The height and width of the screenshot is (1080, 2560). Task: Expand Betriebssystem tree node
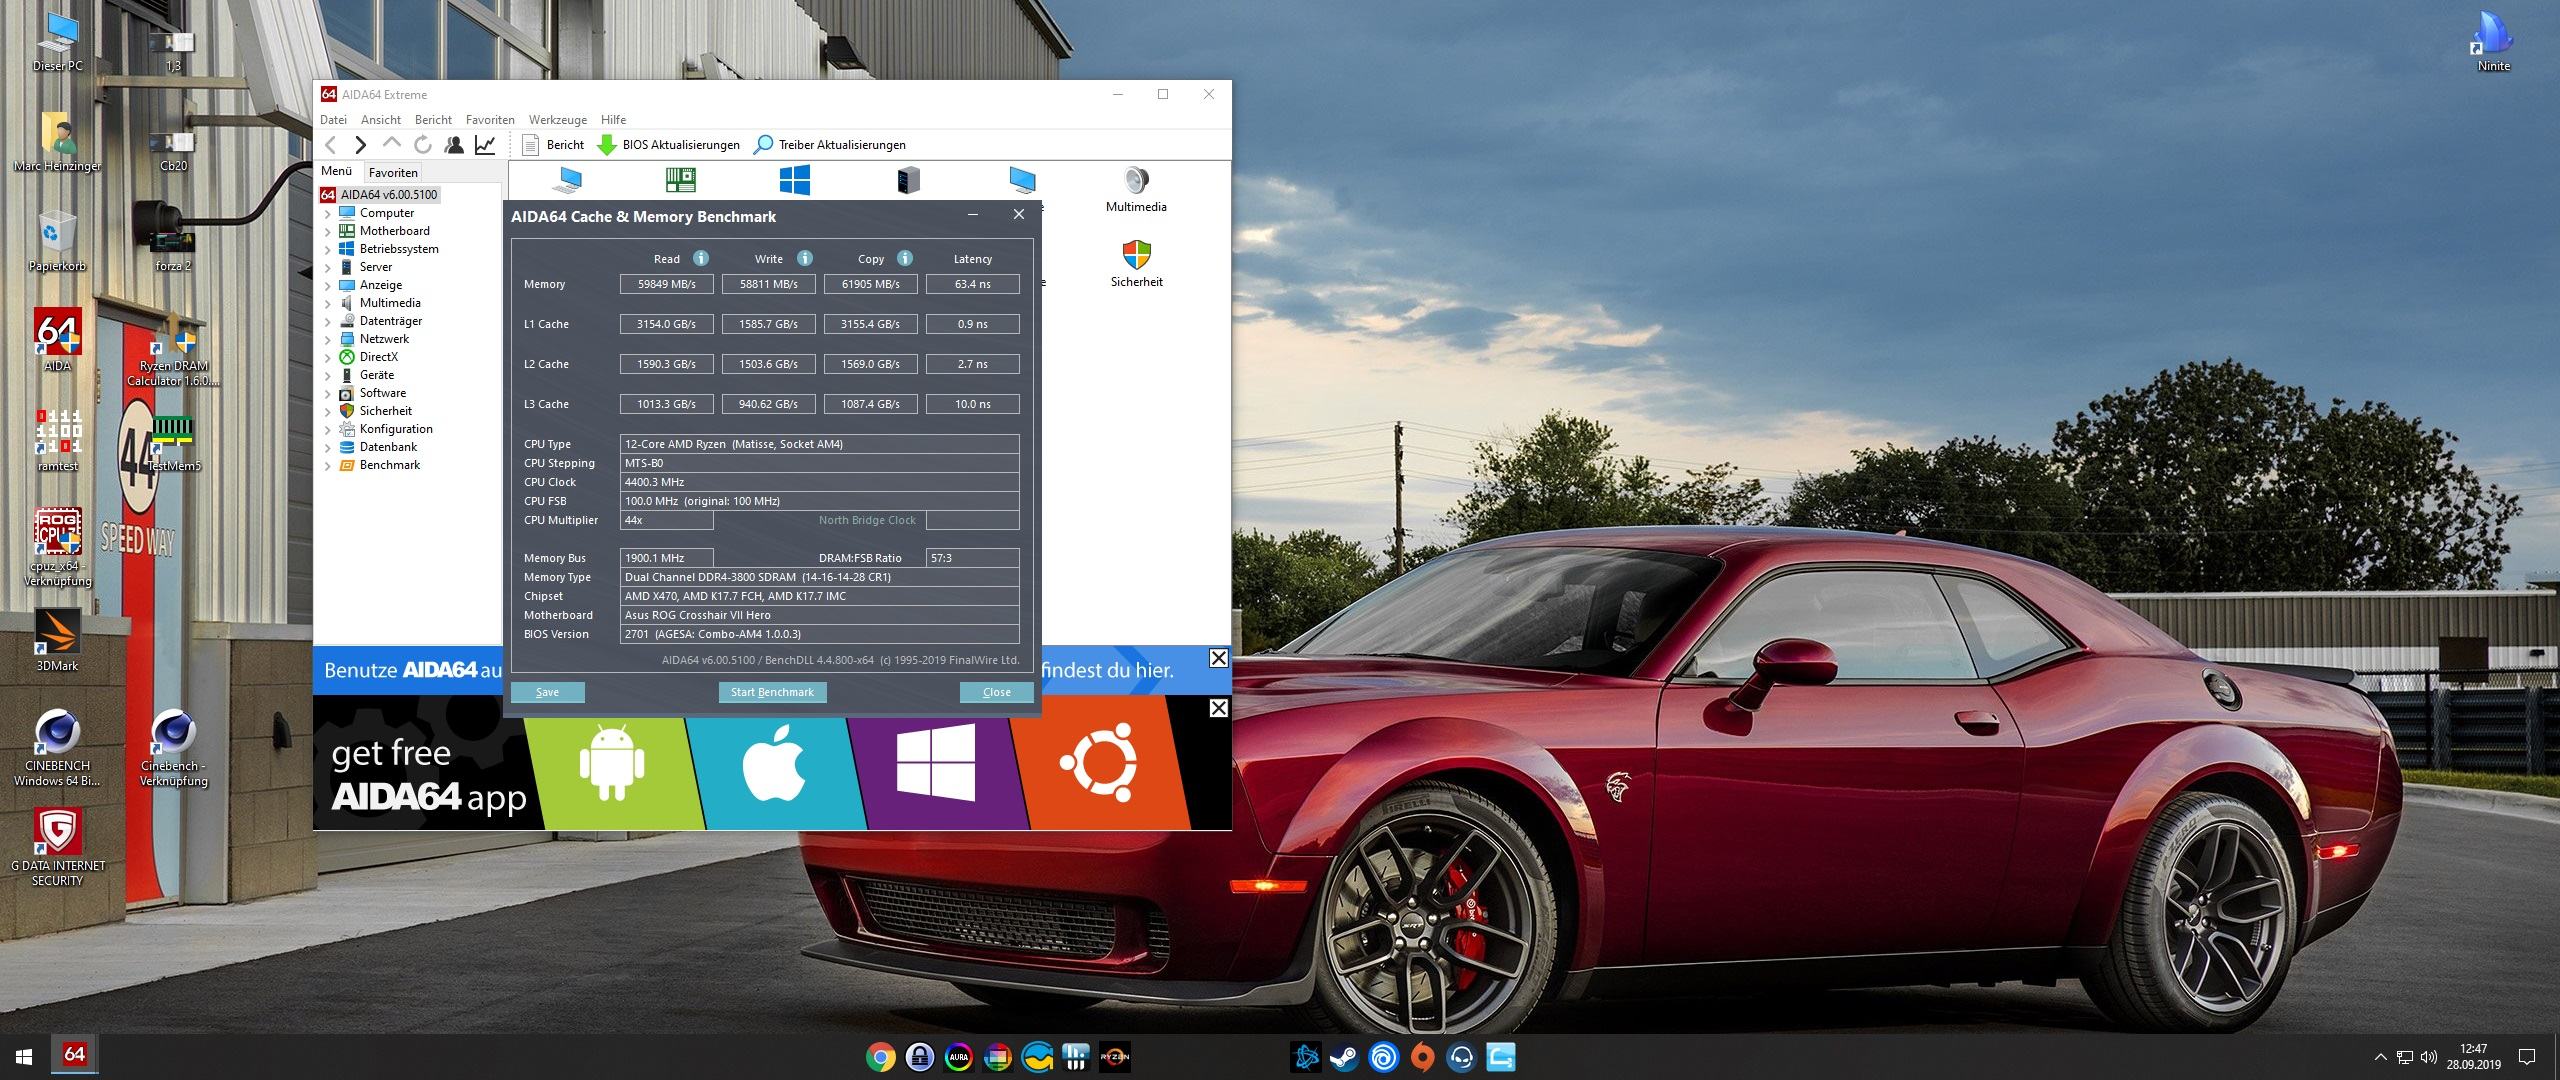pyautogui.click(x=327, y=249)
